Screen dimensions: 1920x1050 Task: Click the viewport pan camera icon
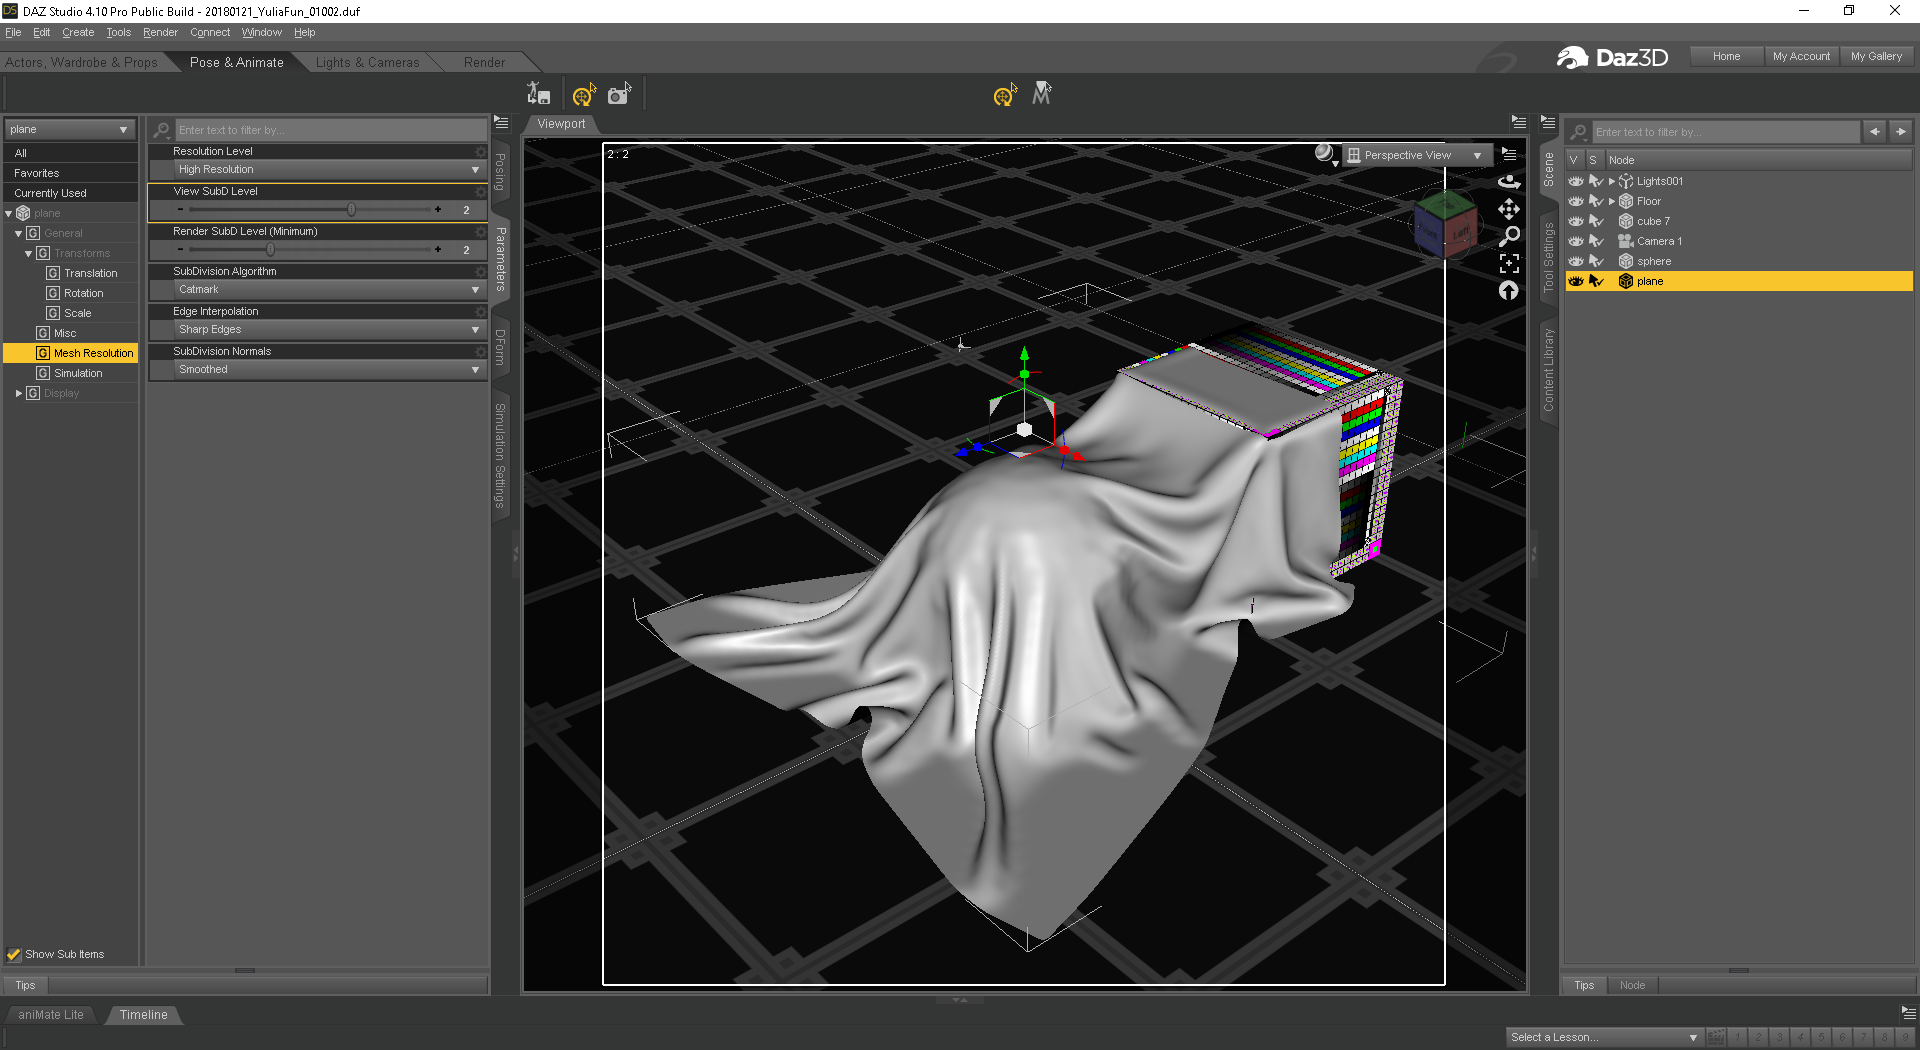pos(1508,209)
